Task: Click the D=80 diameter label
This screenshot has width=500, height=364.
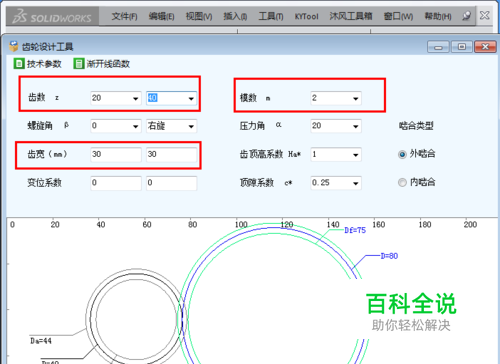Action: [x=389, y=256]
